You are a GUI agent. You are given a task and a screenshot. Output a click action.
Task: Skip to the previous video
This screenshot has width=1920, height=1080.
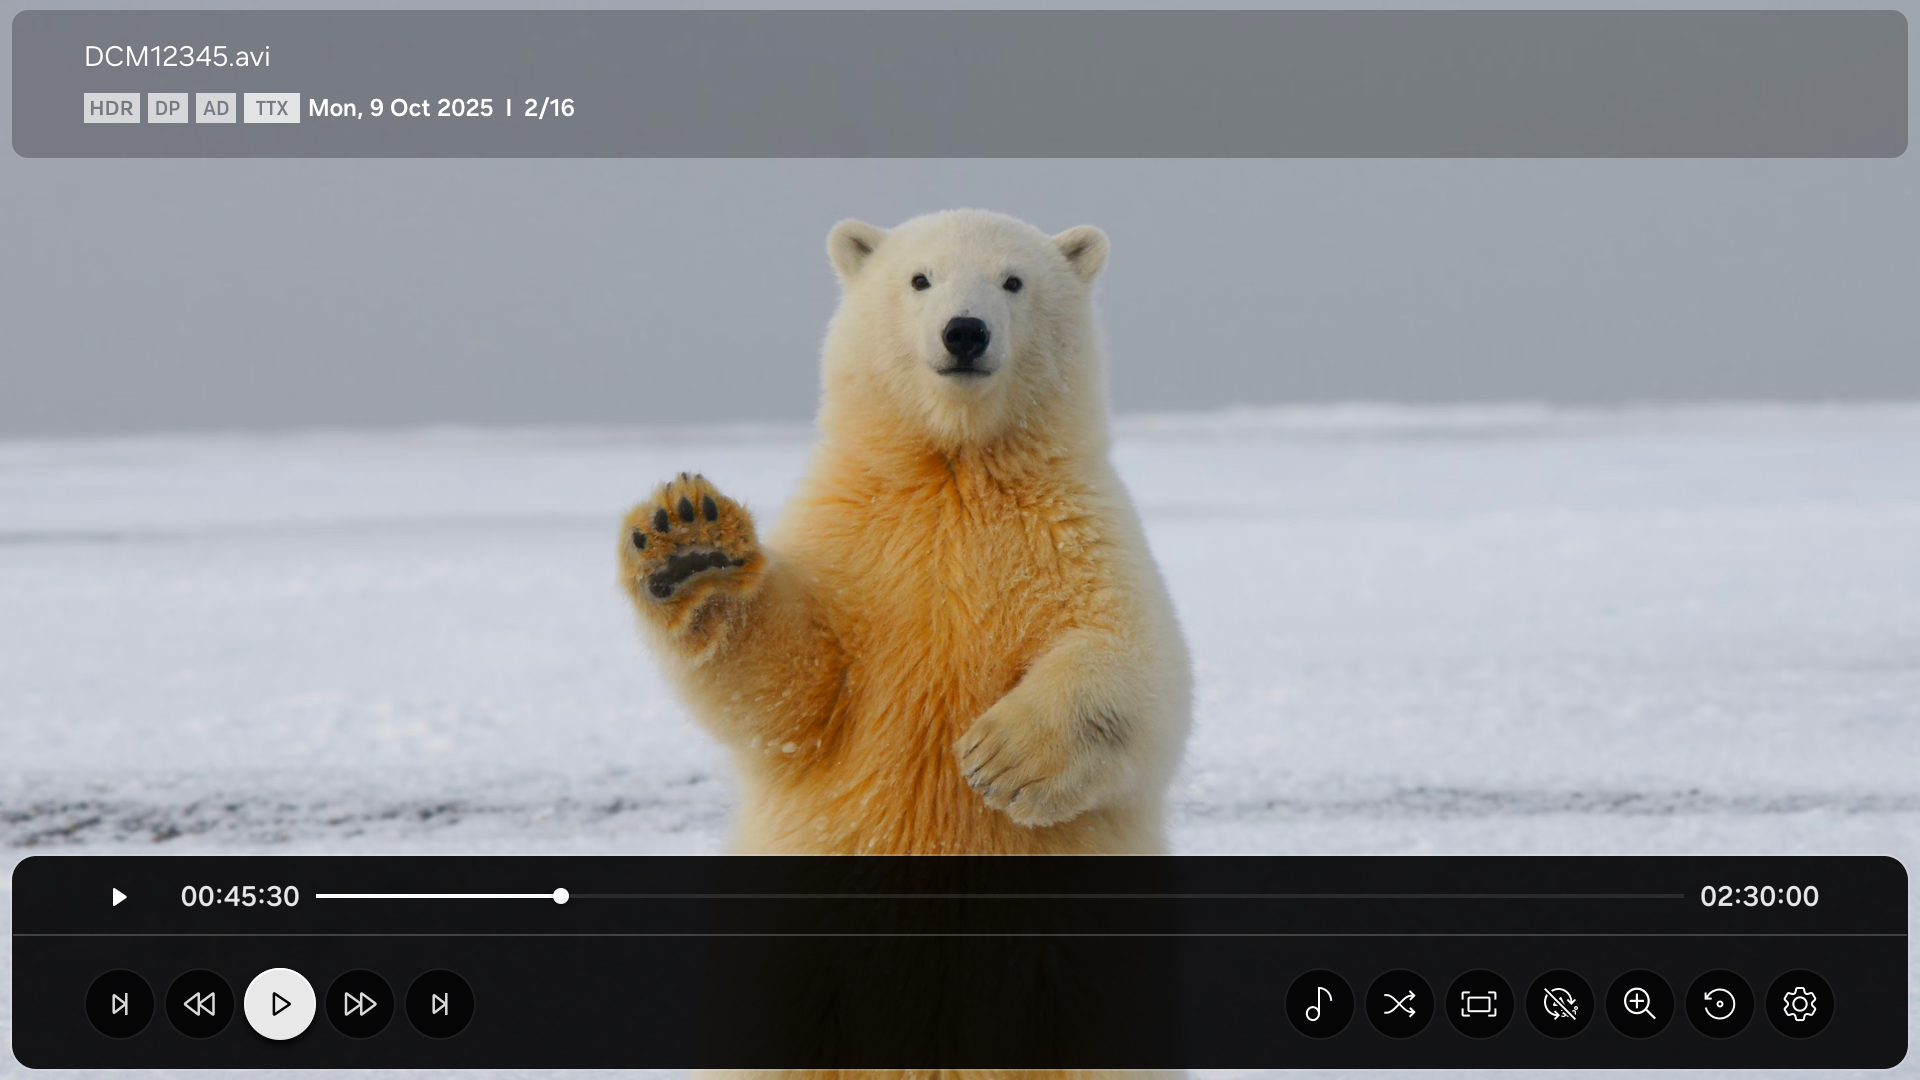[120, 1004]
